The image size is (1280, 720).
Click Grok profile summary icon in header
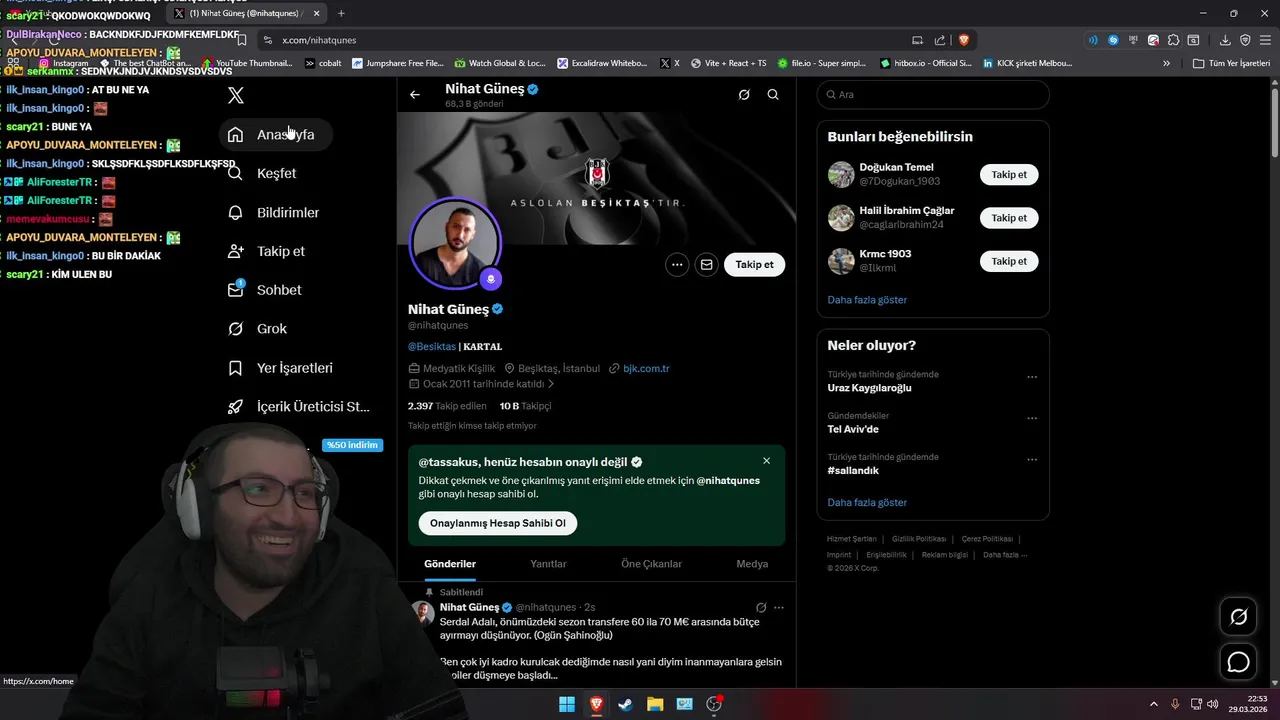click(x=744, y=95)
